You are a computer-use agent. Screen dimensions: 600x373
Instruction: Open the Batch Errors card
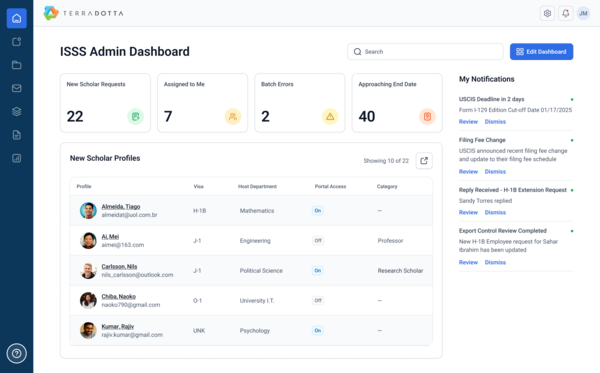tap(300, 103)
